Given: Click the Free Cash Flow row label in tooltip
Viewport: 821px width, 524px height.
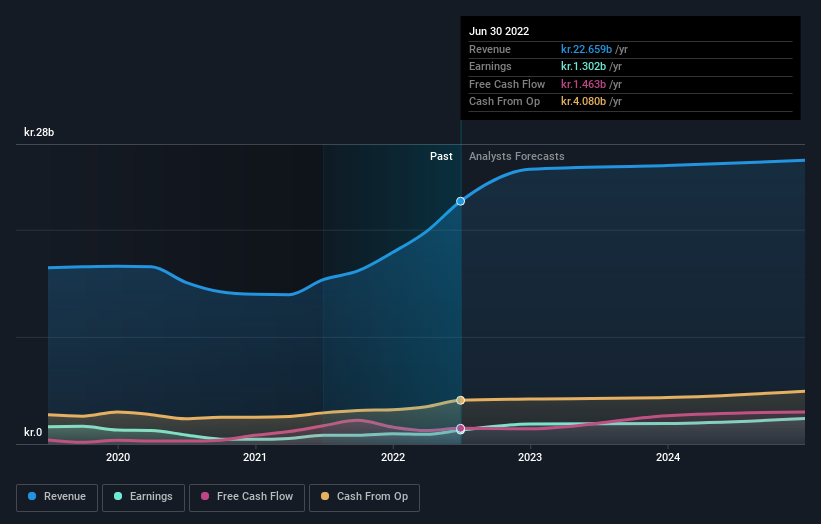Looking at the screenshot, I should click(x=507, y=84).
